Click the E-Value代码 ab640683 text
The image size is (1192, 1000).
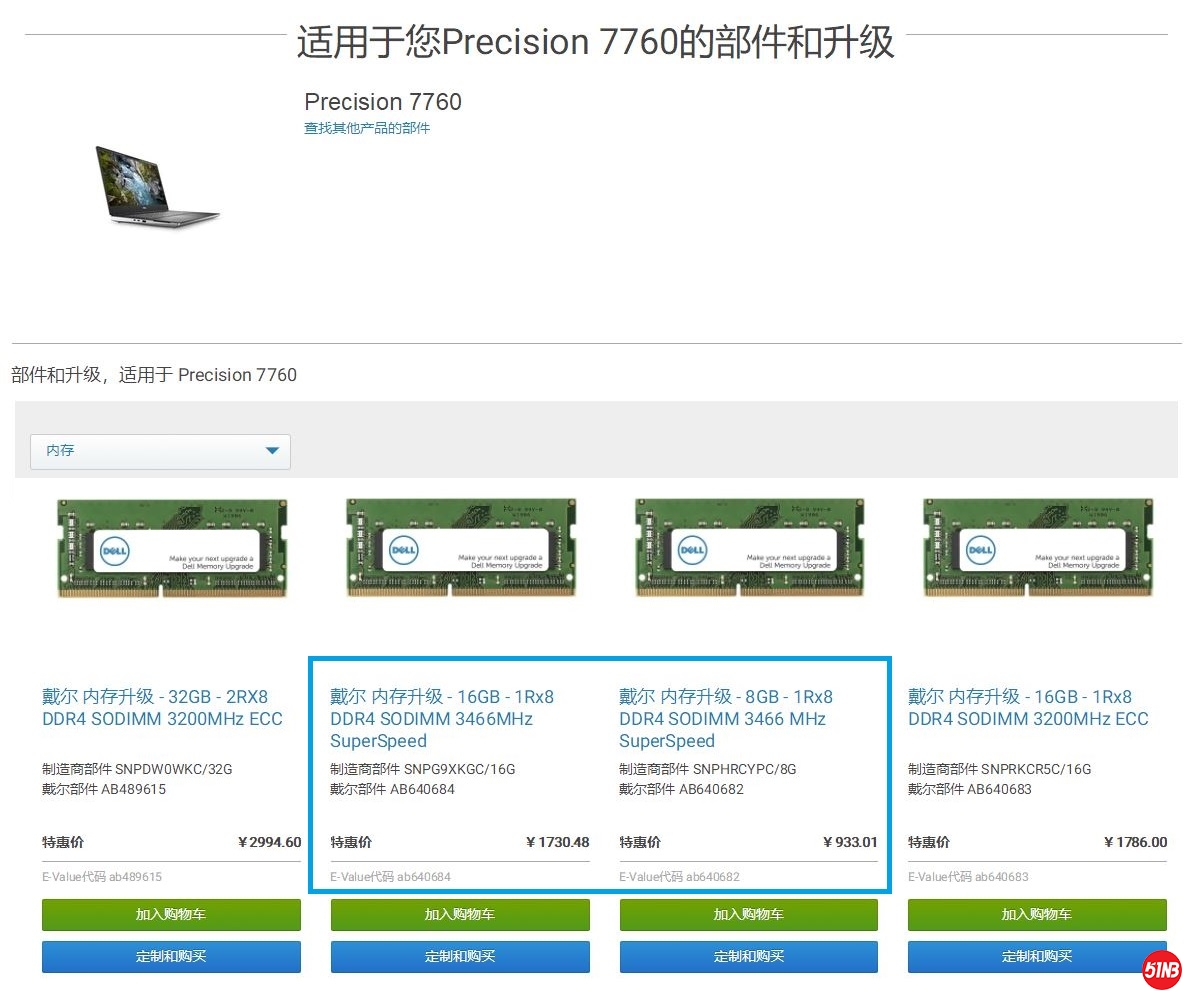968,877
